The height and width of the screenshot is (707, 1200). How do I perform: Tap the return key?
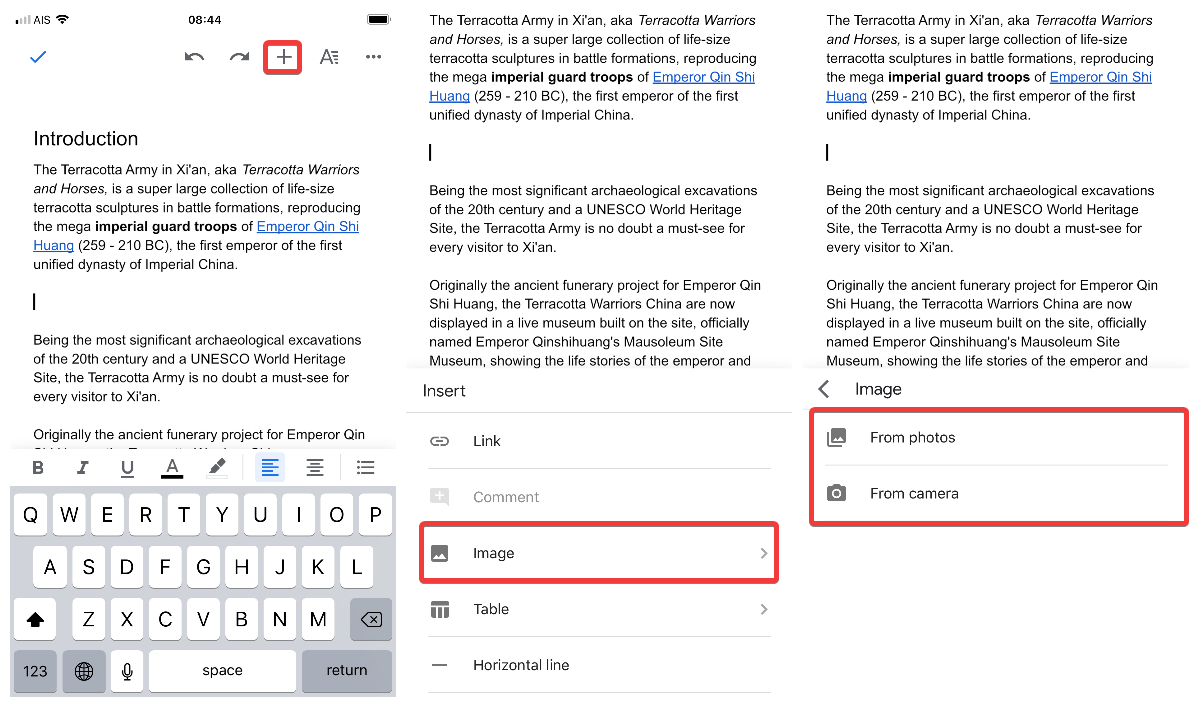(347, 670)
